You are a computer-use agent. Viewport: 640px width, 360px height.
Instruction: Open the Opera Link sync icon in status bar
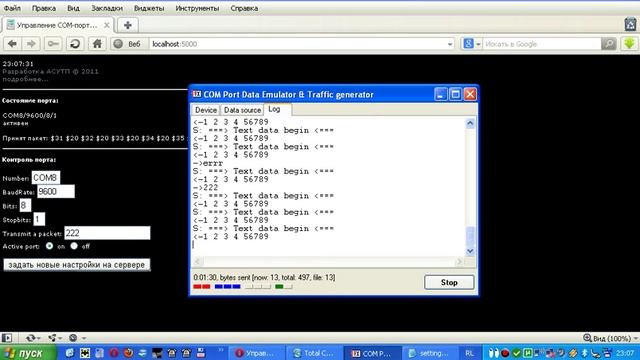click(x=30, y=338)
